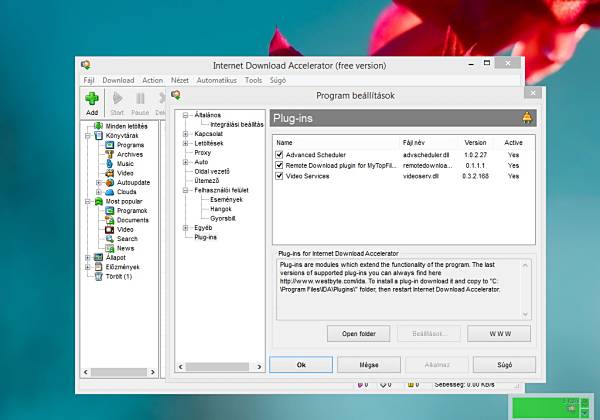
Task: Collapse the Általános settings node
Action: click(x=186, y=115)
